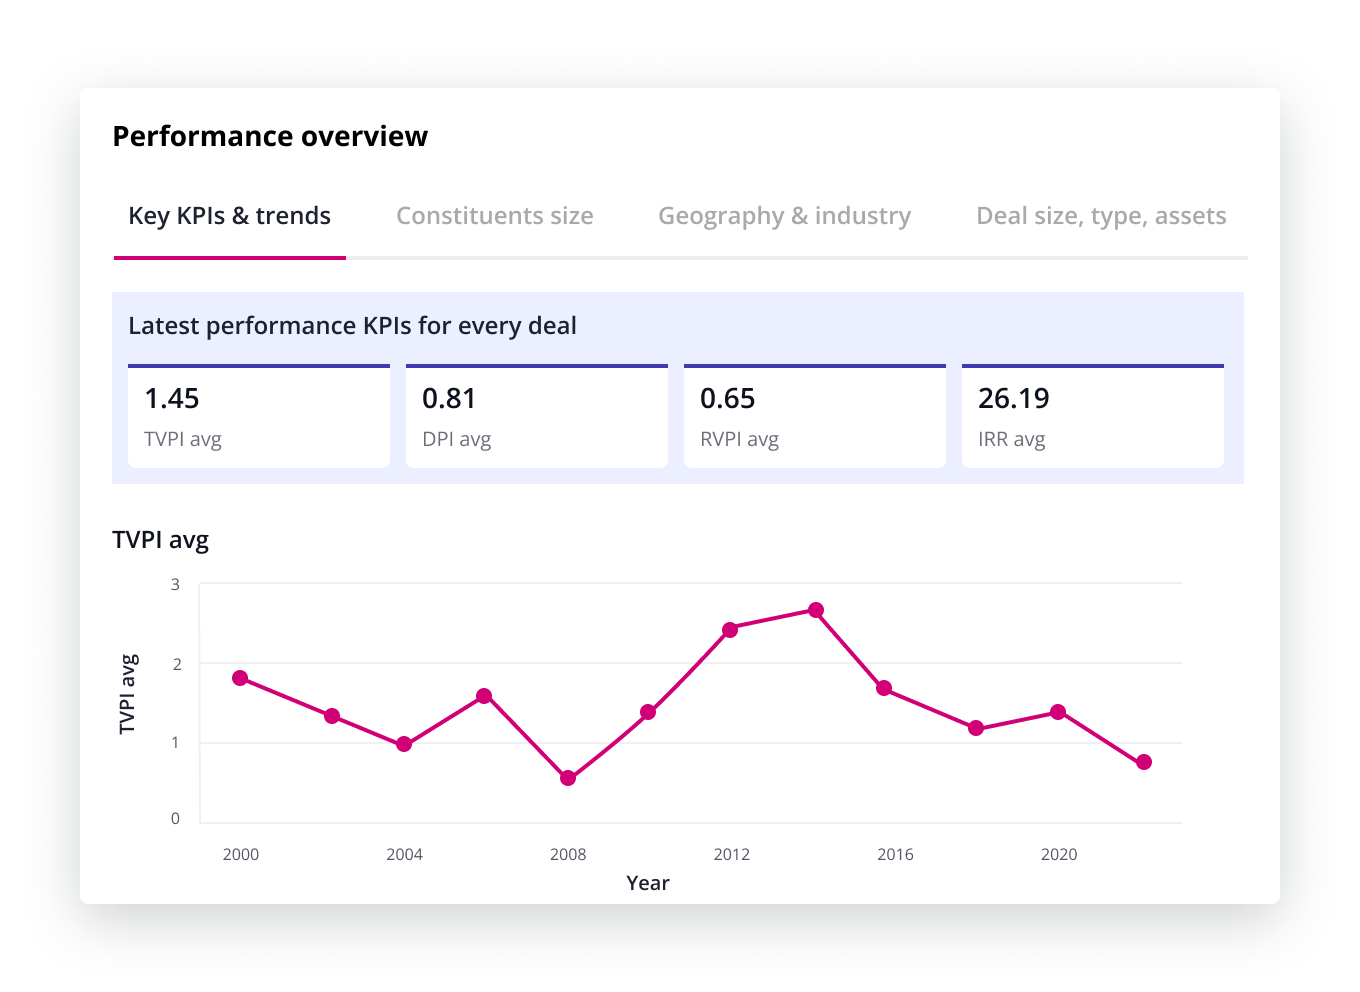Select the RVPI avg KPI card
This screenshot has height=992, width=1360.
click(x=815, y=416)
